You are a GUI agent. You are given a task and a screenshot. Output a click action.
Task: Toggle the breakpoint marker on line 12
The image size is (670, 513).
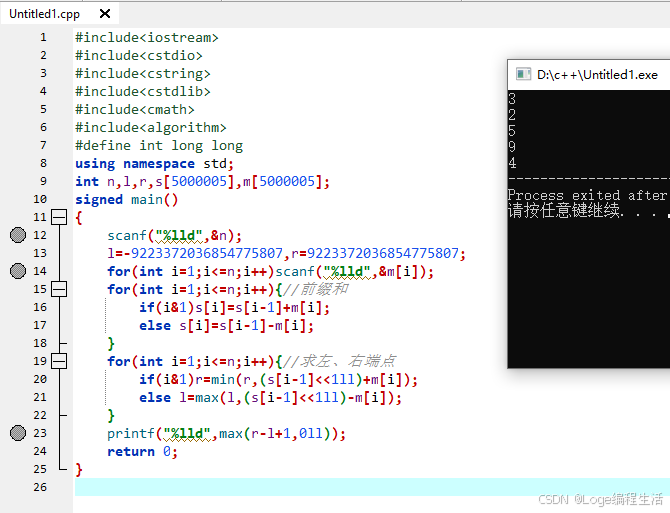(18, 235)
